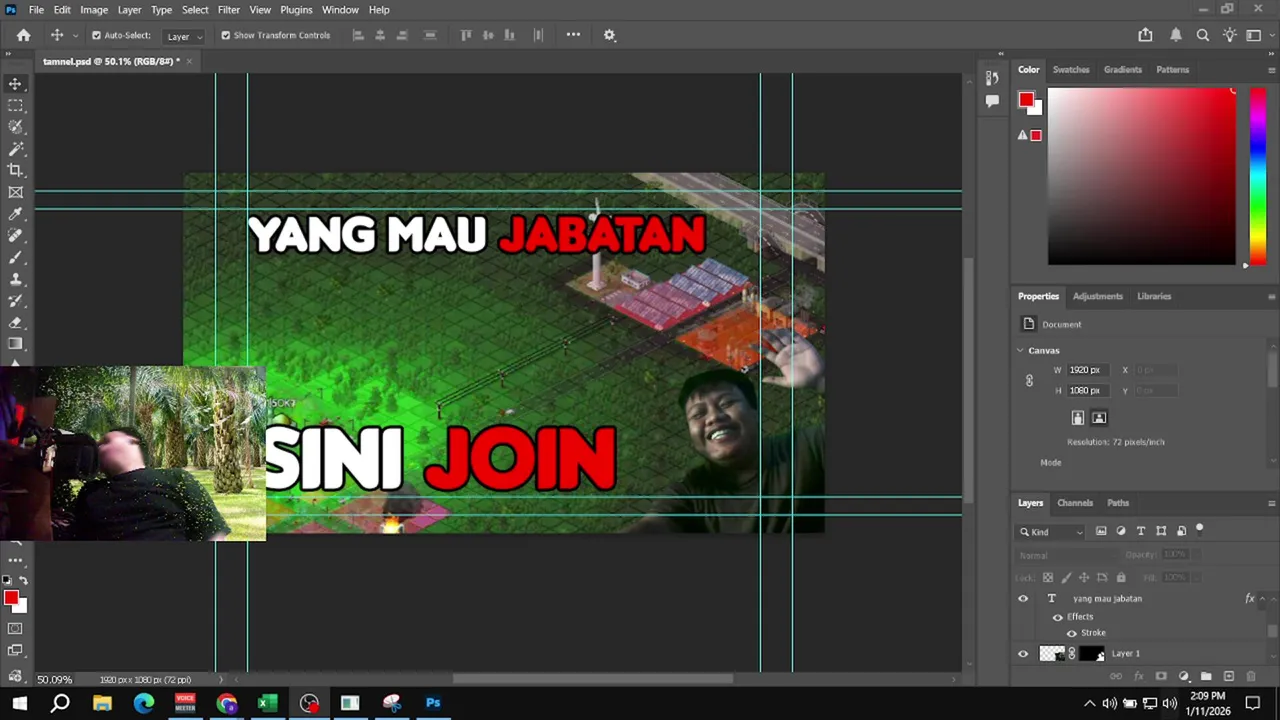Select the Brush tool
This screenshot has width=1280, height=720.
[15, 258]
